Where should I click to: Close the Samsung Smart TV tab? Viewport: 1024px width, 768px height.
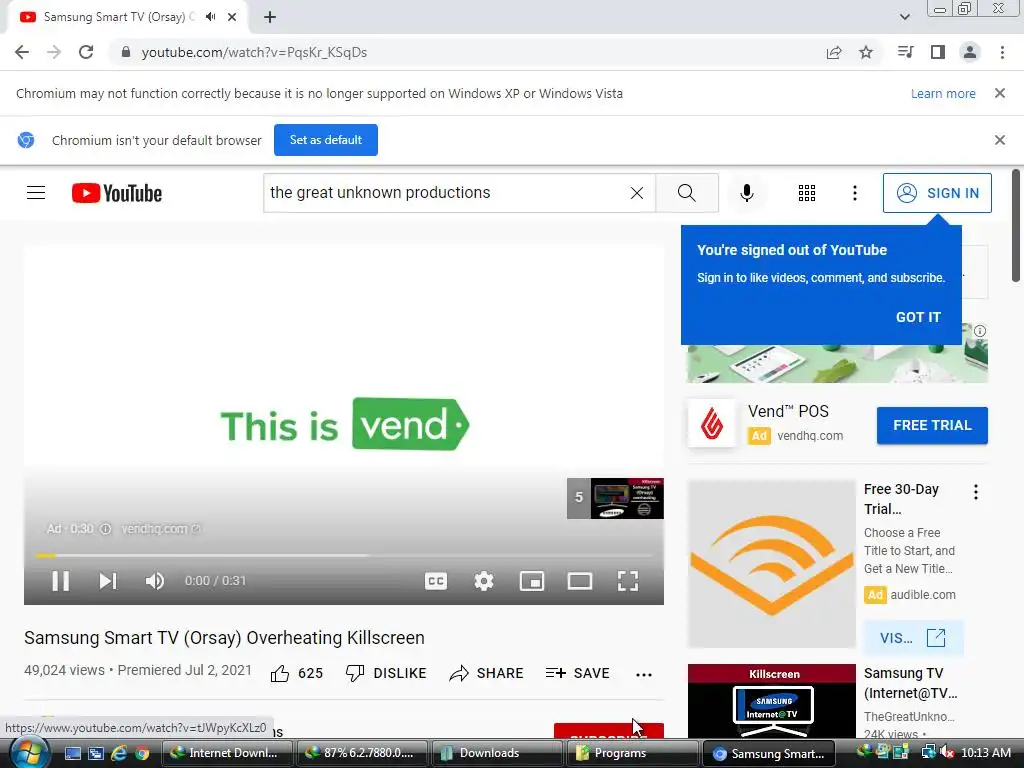coord(232,17)
